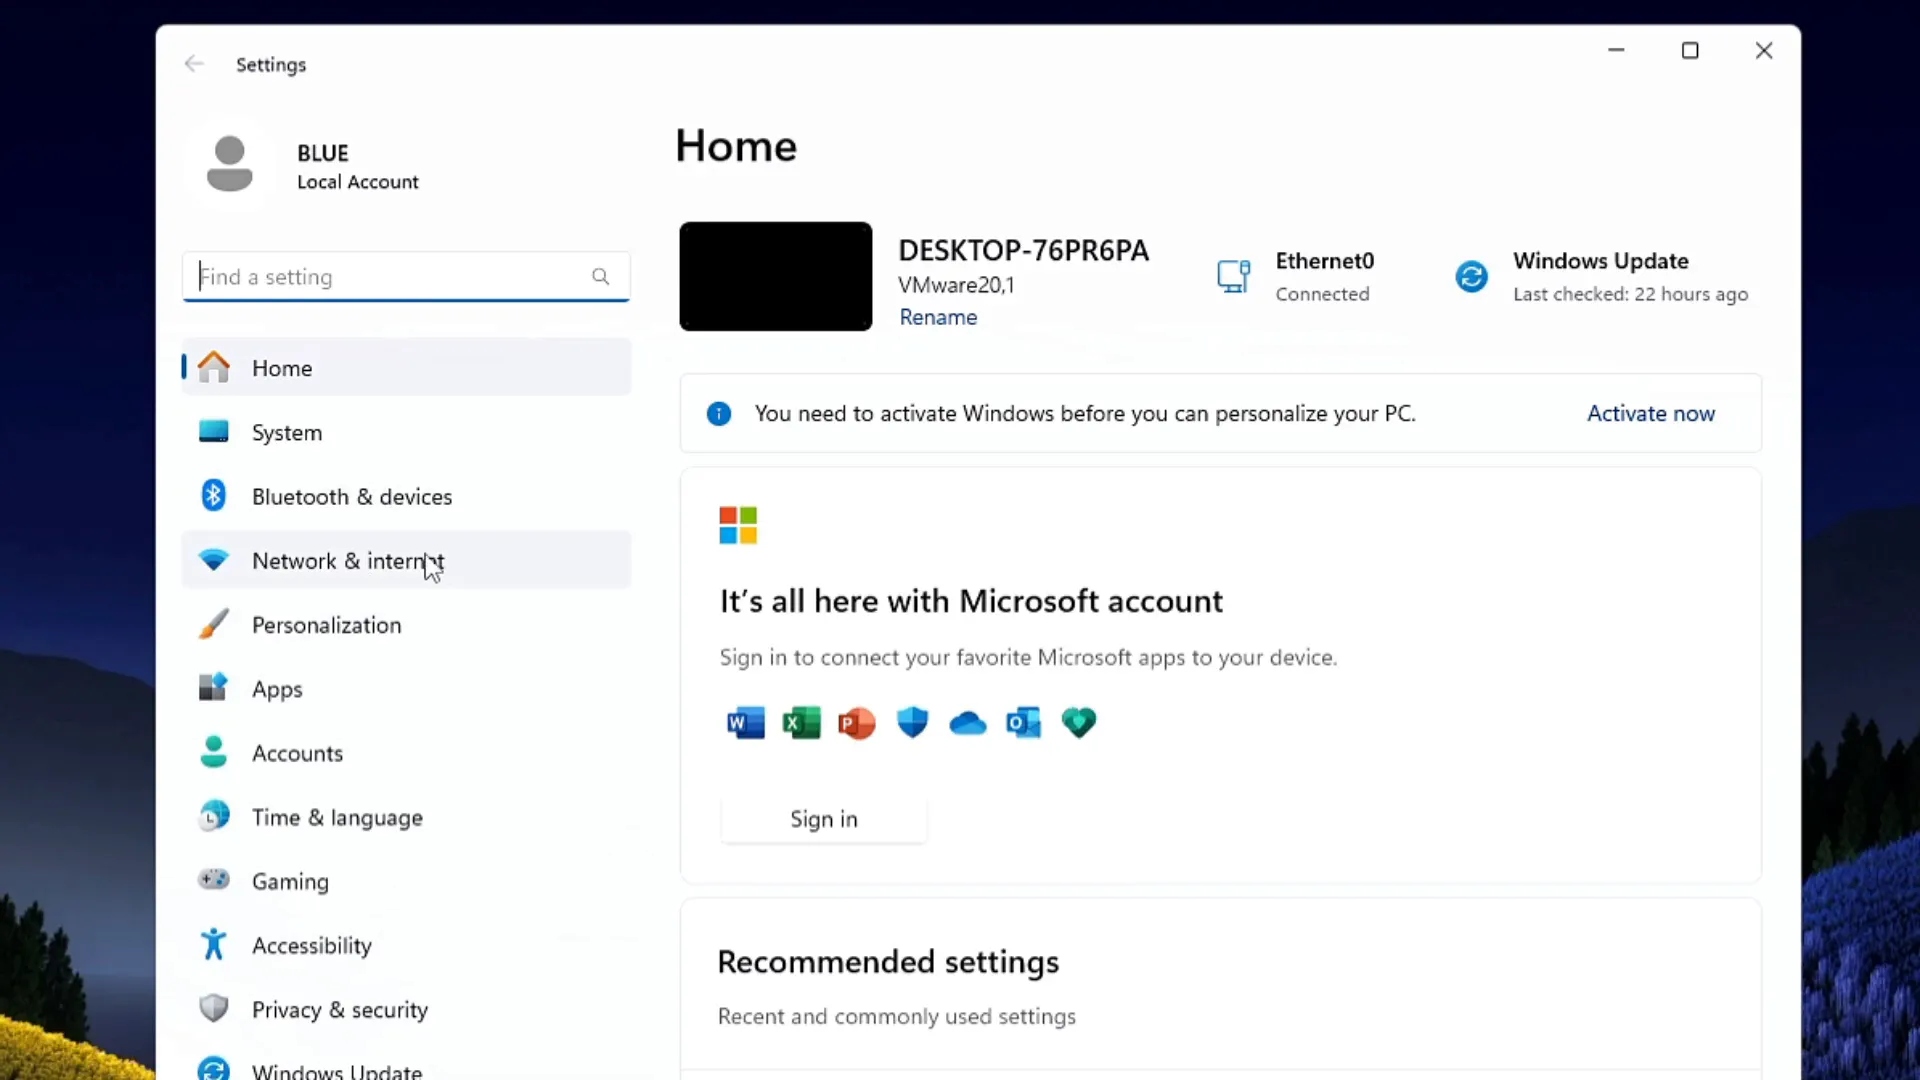The height and width of the screenshot is (1080, 1920).
Task: Click the BLUE user avatar picture
Action: tap(230, 164)
